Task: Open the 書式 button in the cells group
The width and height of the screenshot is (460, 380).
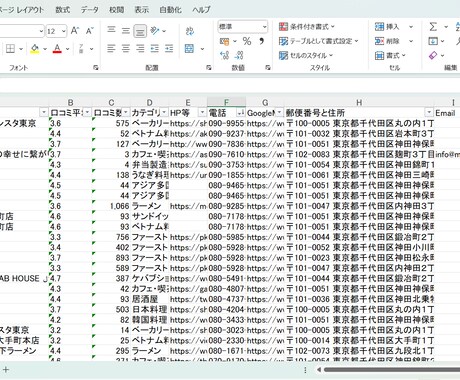Action: click(390, 55)
